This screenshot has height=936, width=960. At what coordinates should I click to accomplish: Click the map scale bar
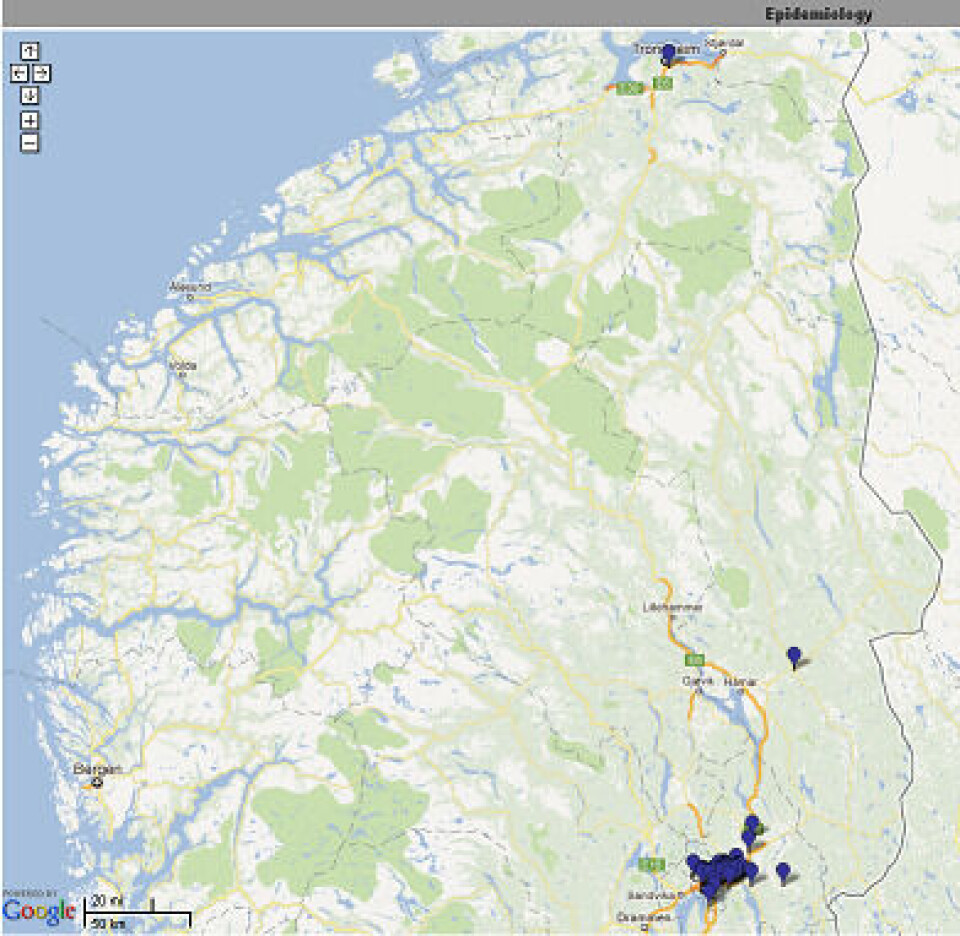(137, 913)
